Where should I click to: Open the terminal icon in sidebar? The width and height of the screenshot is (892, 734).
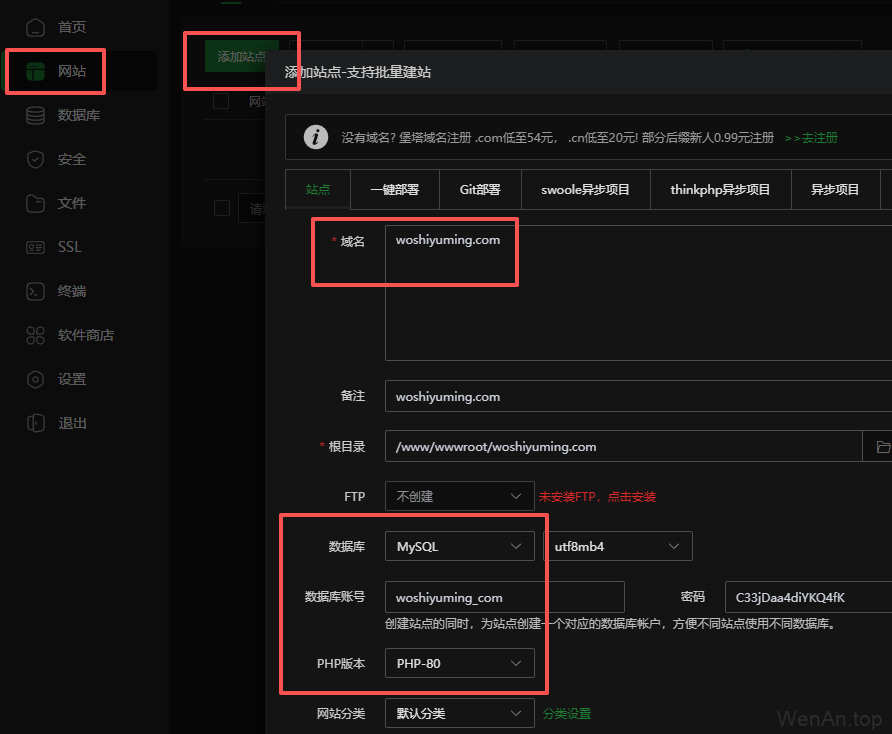pos(36,291)
